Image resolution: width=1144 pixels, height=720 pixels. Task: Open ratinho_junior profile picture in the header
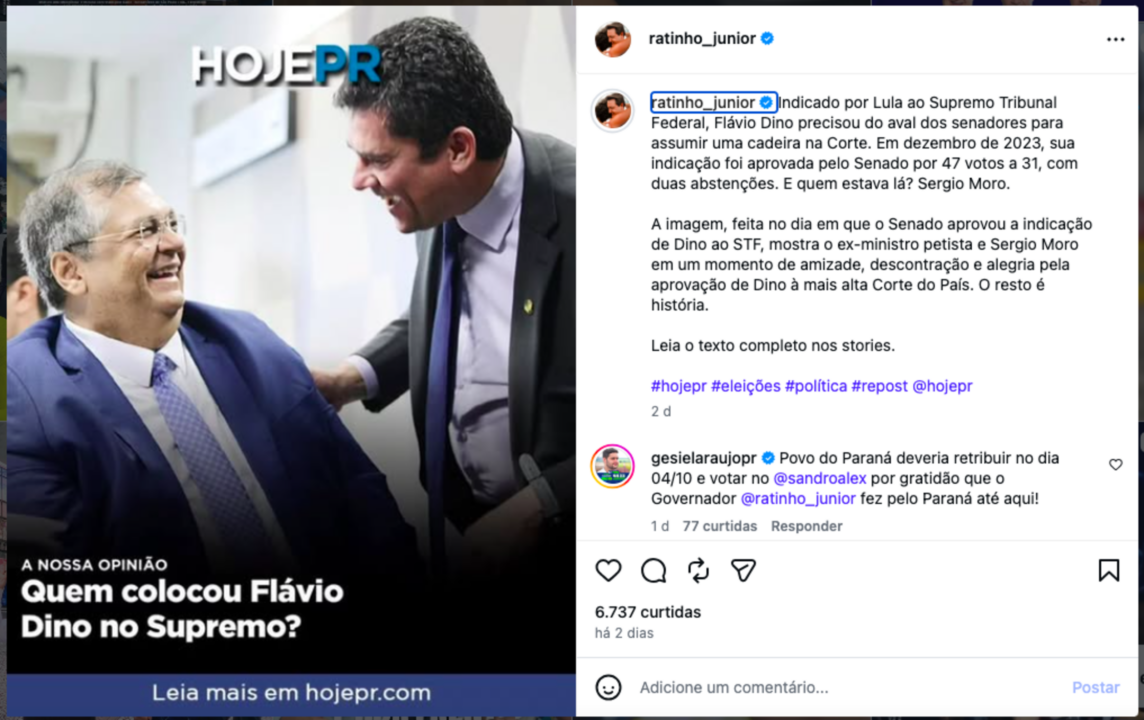(x=613, y=39)
